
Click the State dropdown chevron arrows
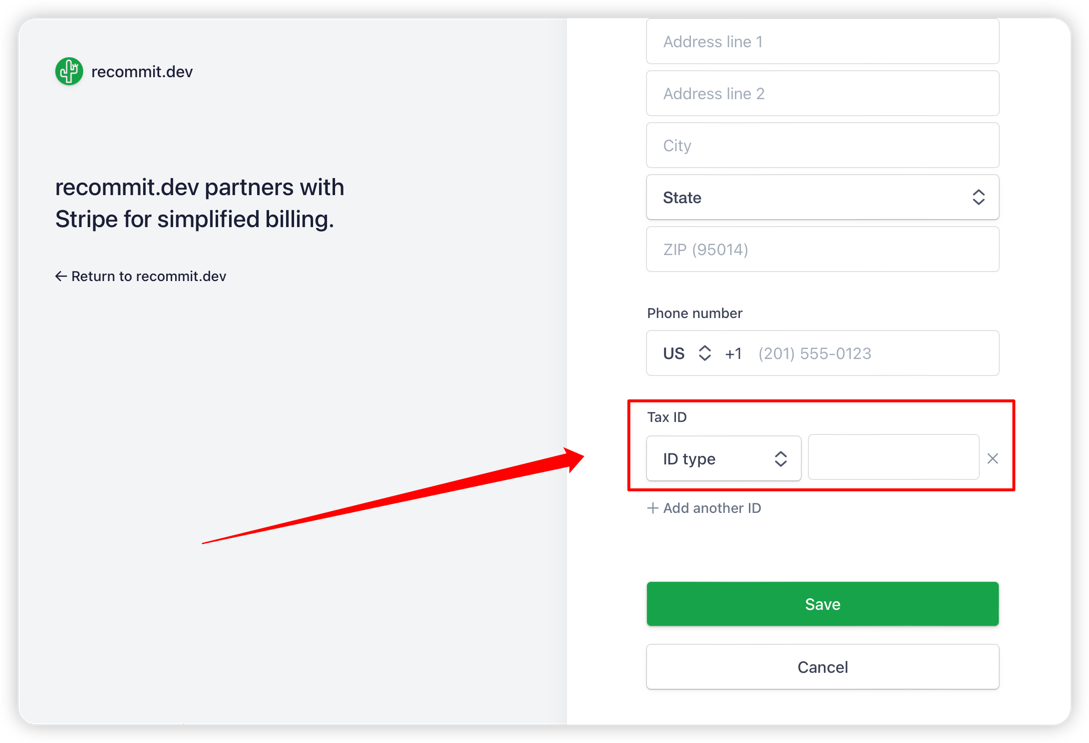point(978,198)
